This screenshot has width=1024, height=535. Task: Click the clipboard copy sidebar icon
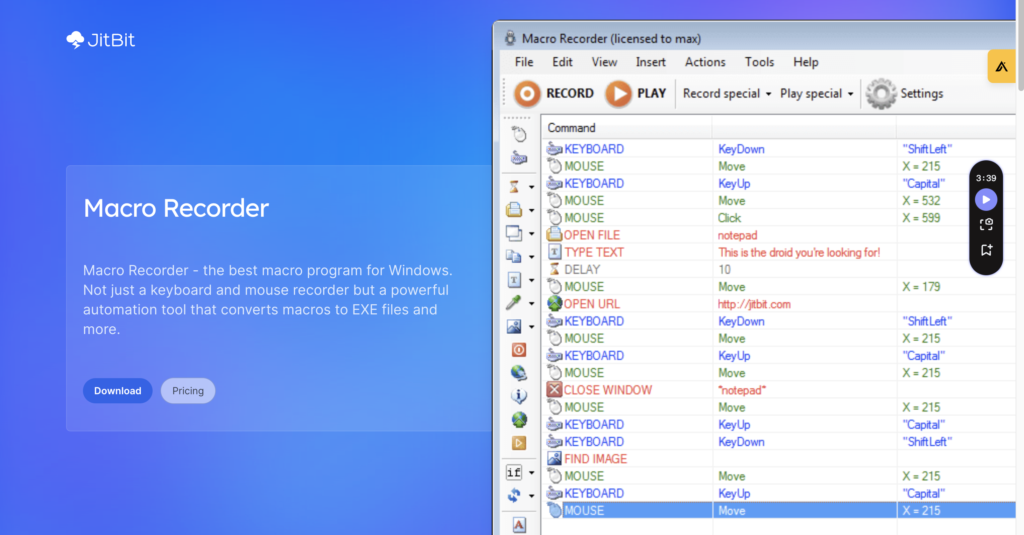pyautogui.click(x=514, y=257)
